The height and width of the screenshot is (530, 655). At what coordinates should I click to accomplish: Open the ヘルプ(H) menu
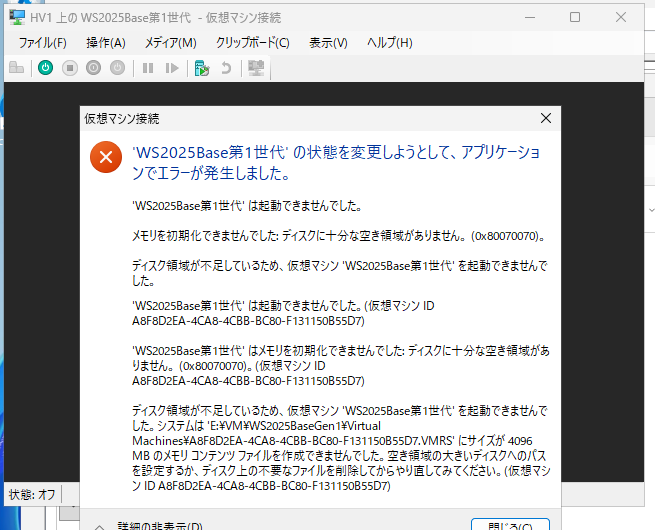pos(390,42)
